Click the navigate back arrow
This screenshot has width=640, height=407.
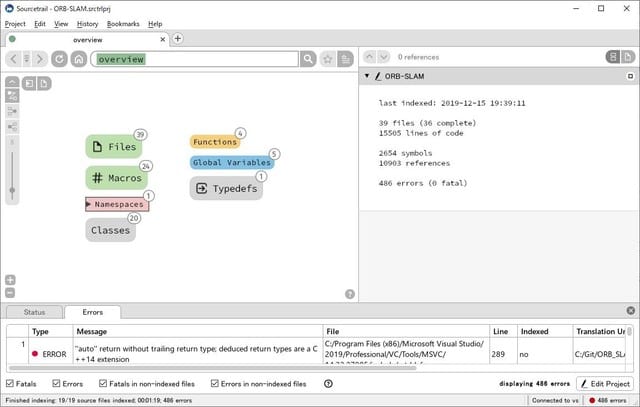14,59
